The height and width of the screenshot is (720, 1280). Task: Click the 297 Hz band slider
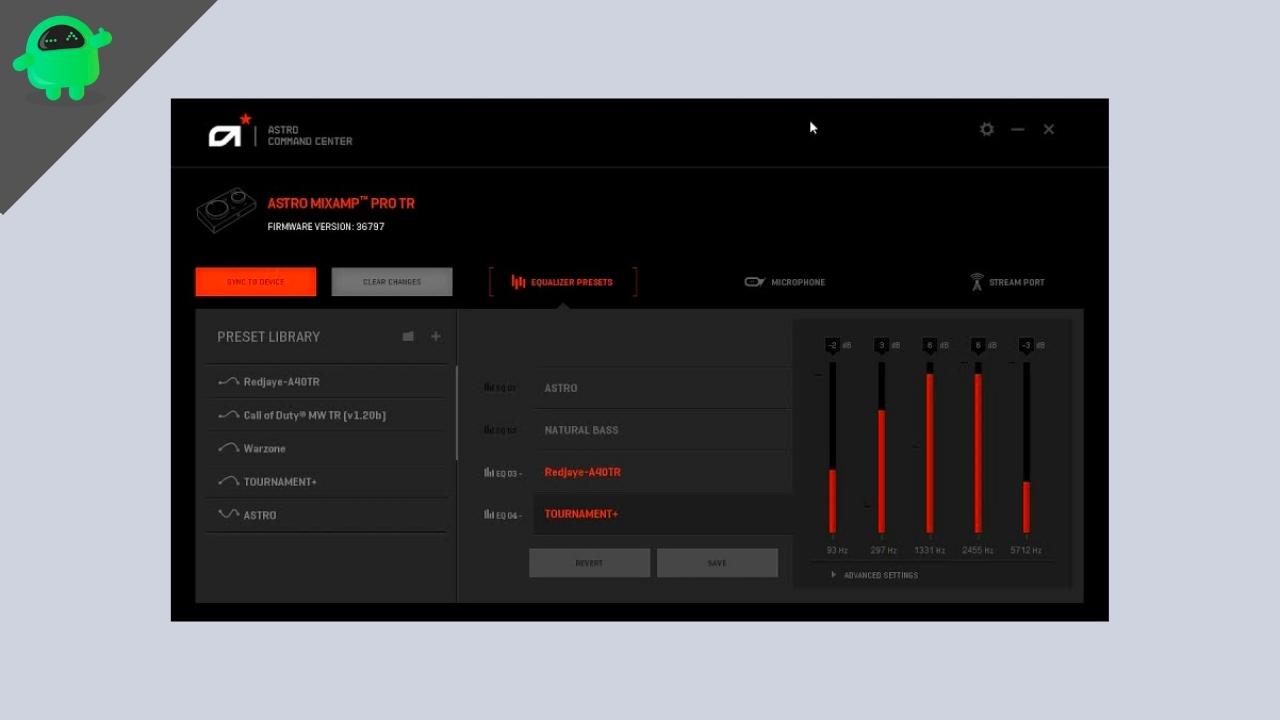click(881, 447)
